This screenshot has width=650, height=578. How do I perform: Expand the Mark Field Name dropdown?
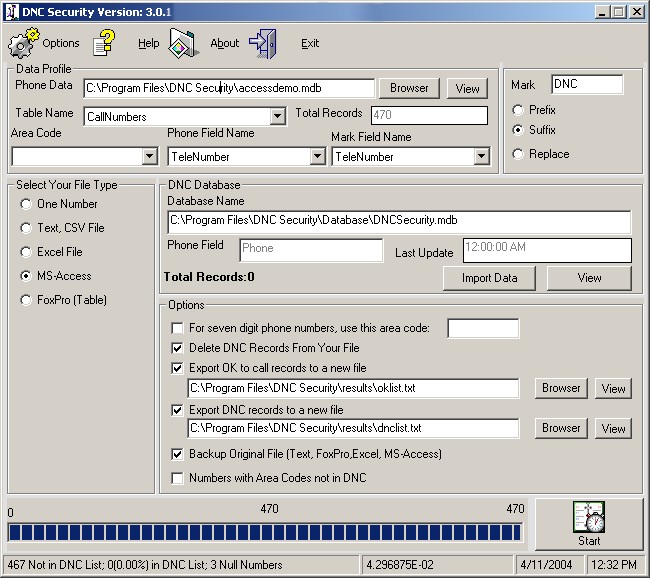point(481,156)
